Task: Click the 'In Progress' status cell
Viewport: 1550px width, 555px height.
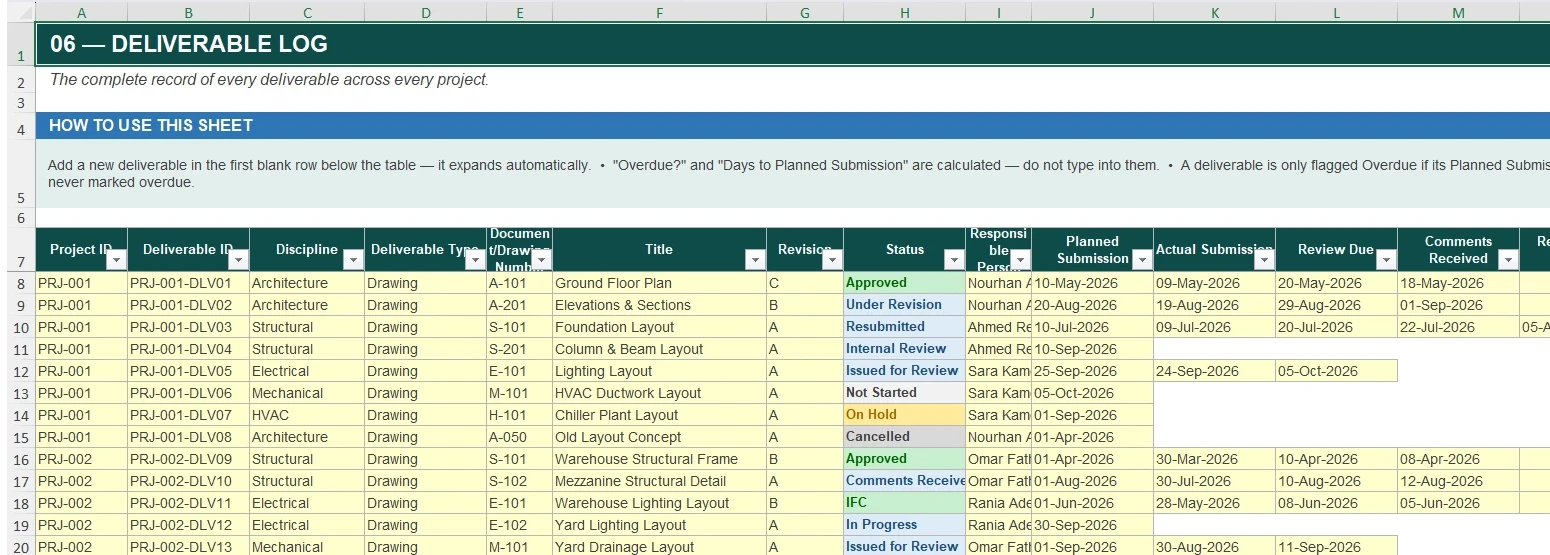Action: coord(905,525)
